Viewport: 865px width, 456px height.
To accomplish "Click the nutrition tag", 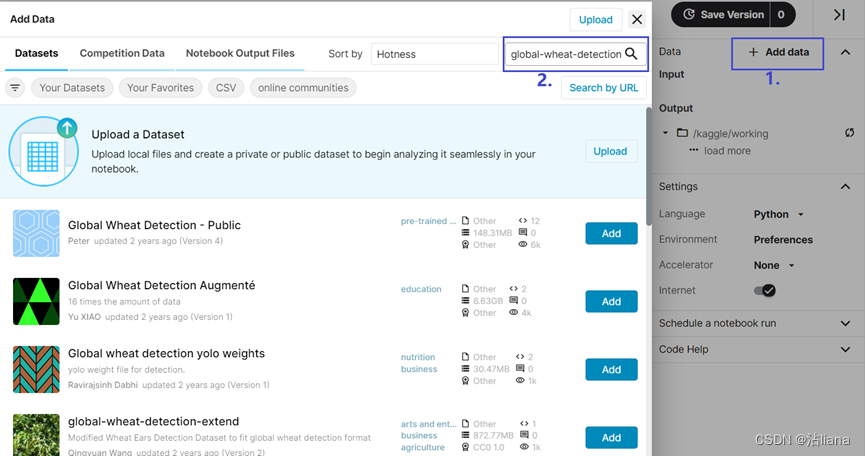I will 418,357.
